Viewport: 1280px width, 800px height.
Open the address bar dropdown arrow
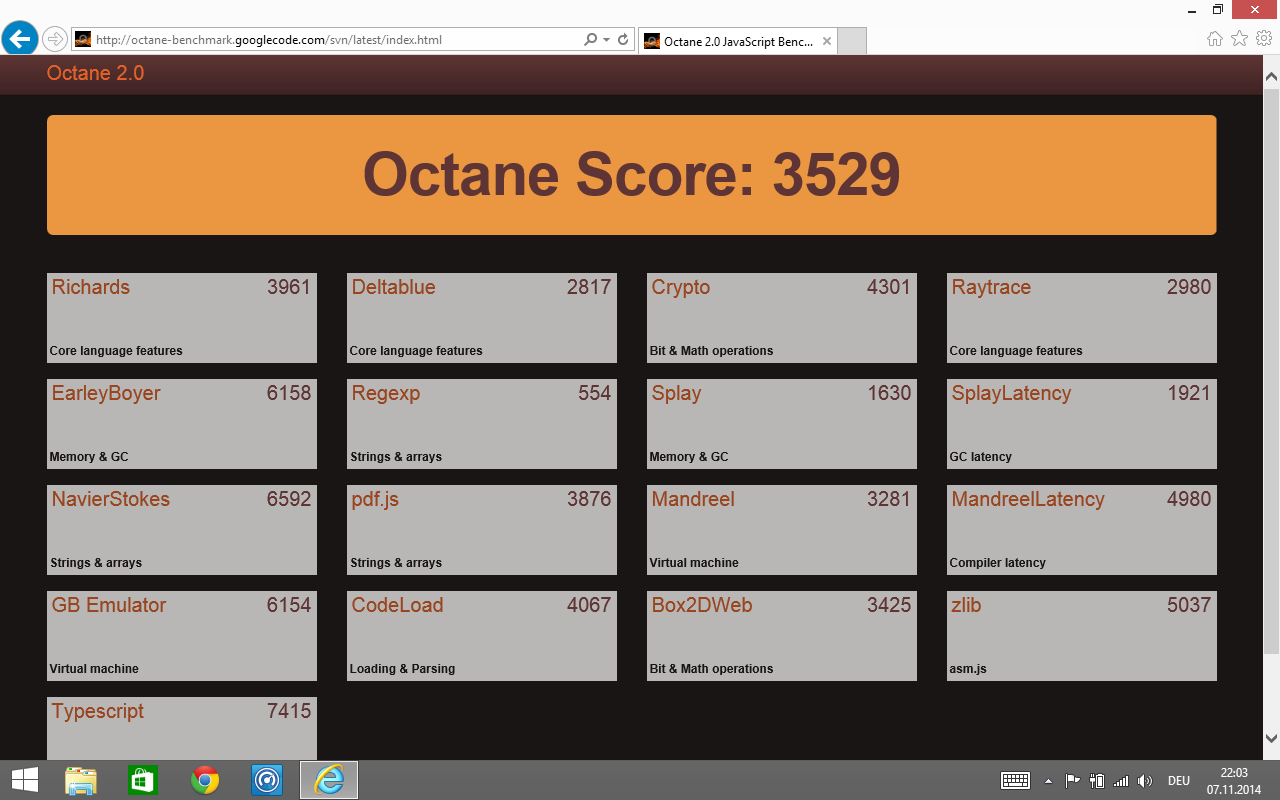tap(606, 40)
